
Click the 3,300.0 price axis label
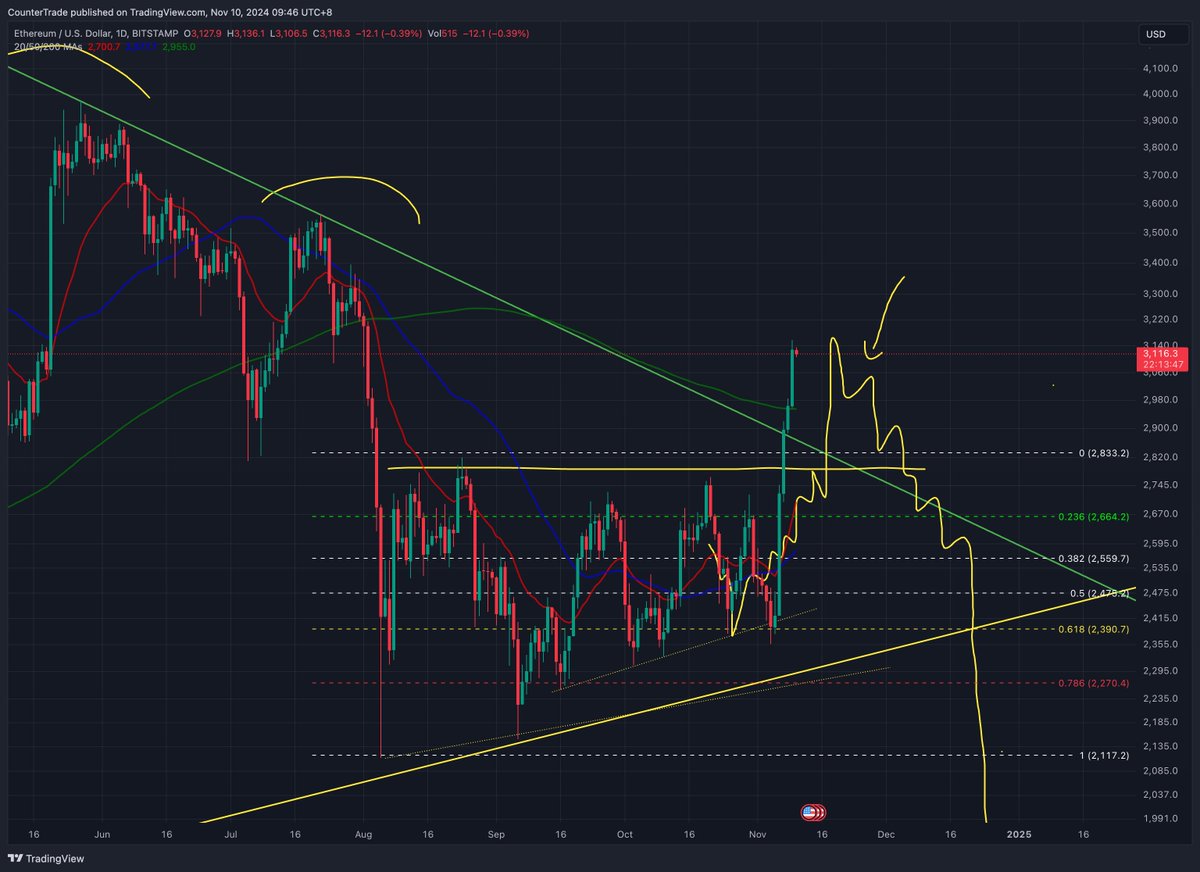click(1159, 294)
